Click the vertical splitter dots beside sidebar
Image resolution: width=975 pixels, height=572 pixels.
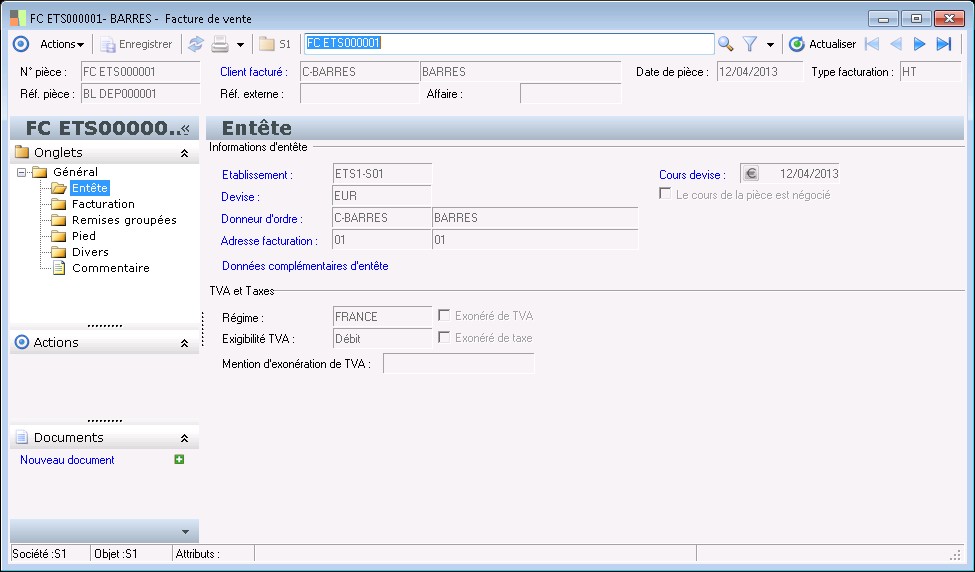point(203,328)
